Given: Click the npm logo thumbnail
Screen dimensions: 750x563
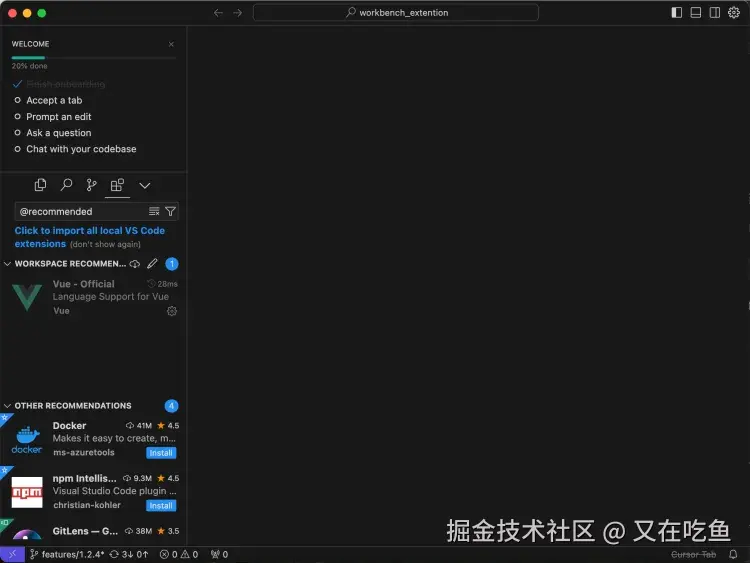Looking at the screenshot, I should coord(27,492).
